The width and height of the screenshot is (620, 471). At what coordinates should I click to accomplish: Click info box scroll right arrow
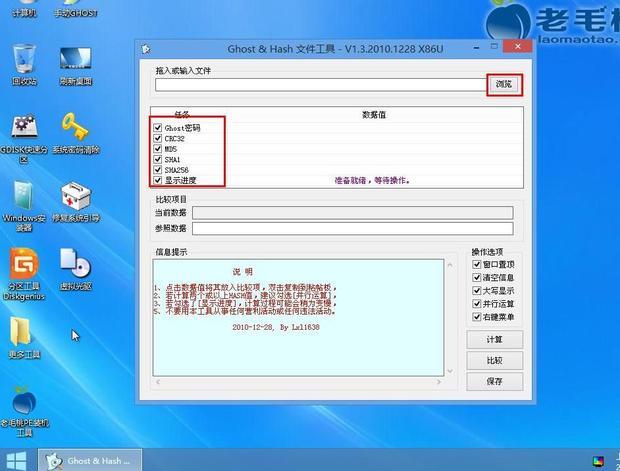click(x=439, y=382)
